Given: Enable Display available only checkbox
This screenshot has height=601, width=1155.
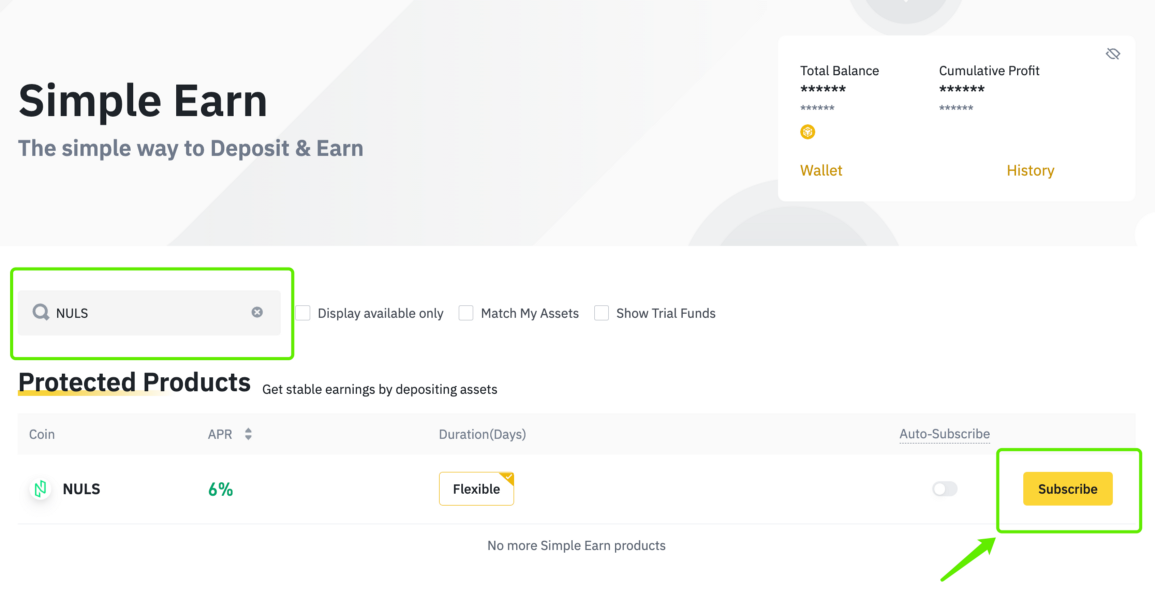Looking at the screenshot, I should coord(303,313).
